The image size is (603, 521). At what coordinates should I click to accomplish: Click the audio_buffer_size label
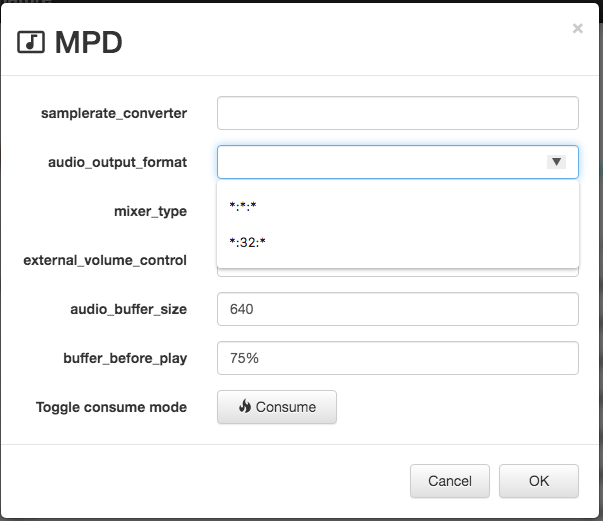point(128,309)
